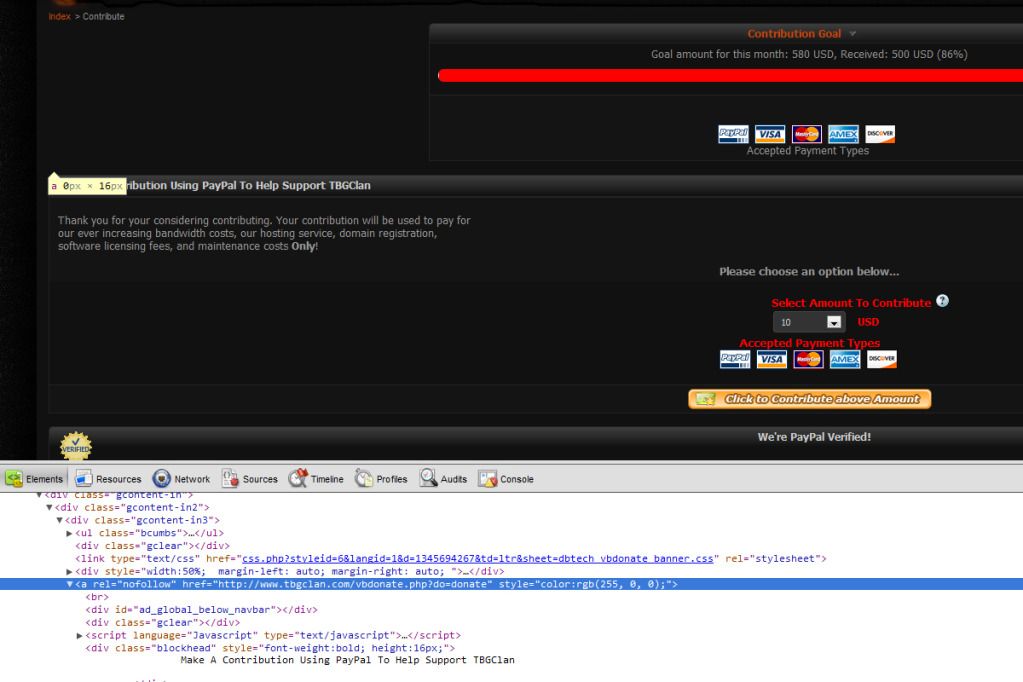The image size is (1023, 682).
Task: Click the Select Amount To Contribute label
Action: click(x=851, y=303)
